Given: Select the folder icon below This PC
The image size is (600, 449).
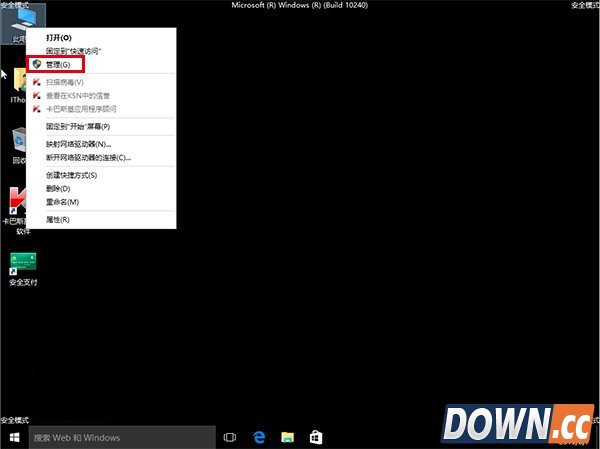Looking at the screenshot, I should click(x=19, y=84).
